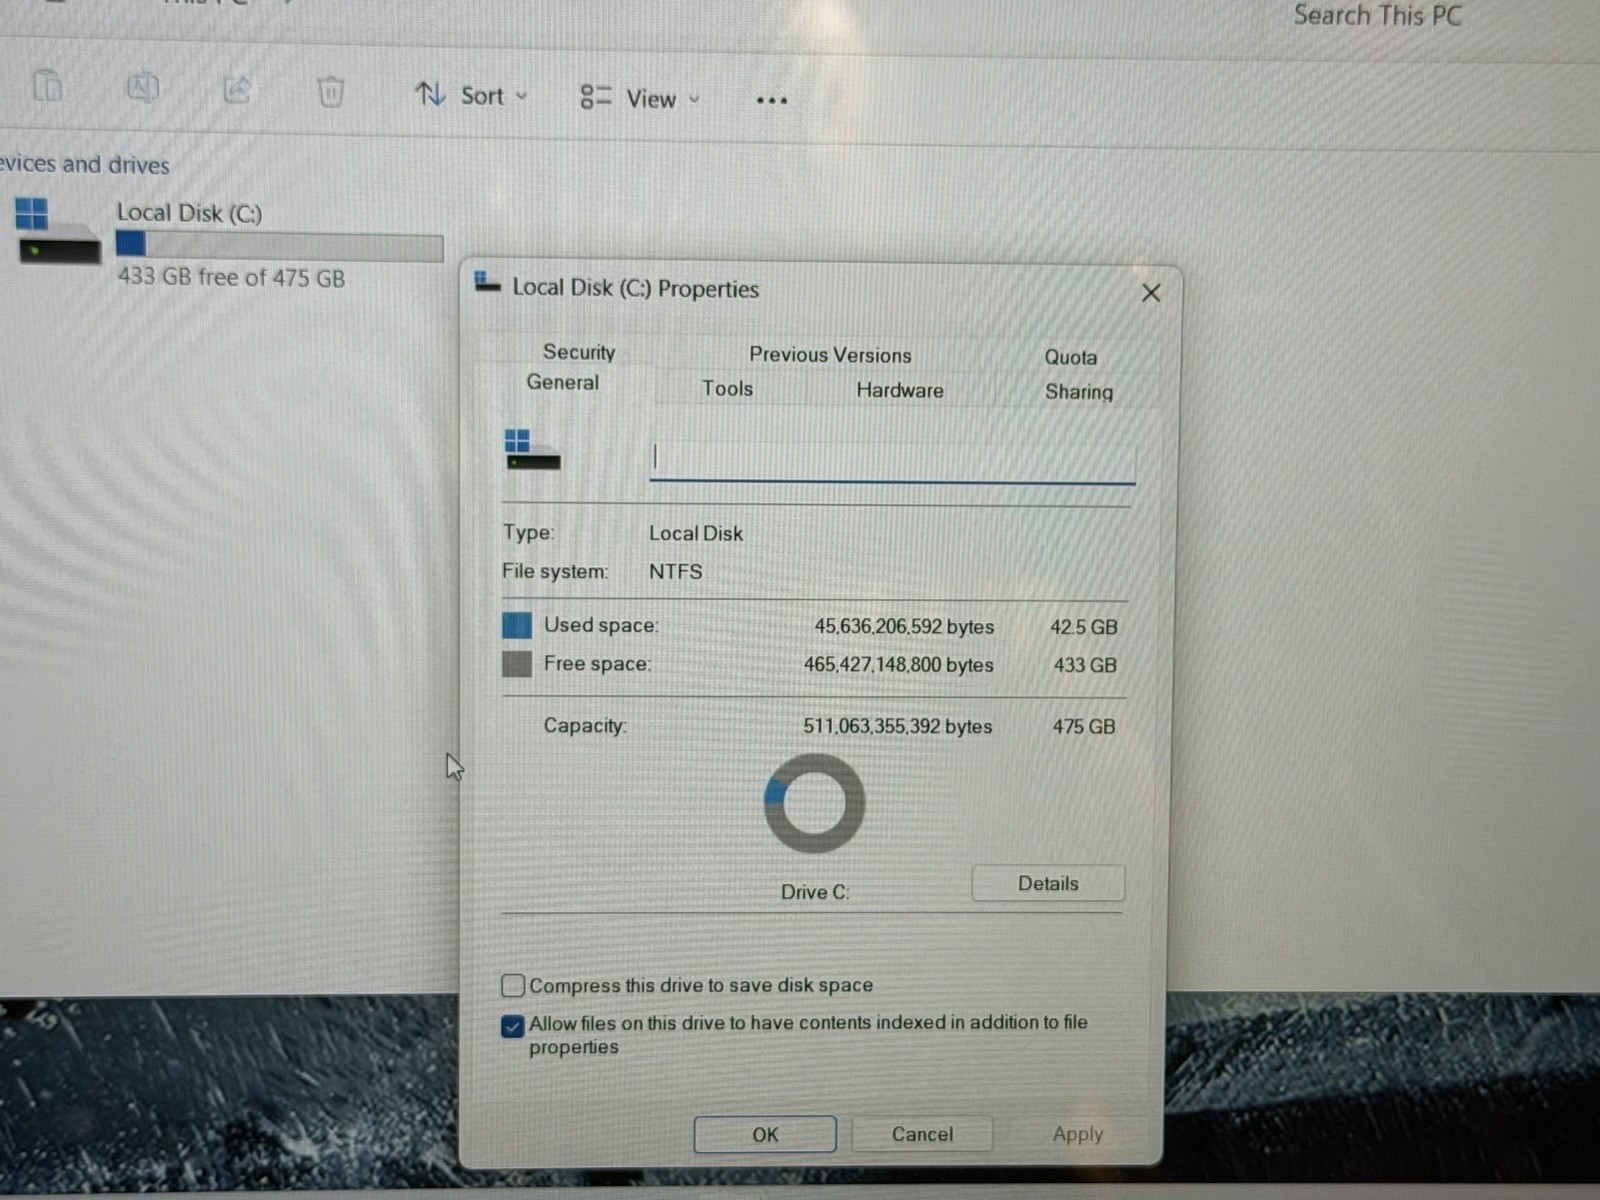Click '433 GB free of 475 GB' text
The width and height of the screenshot is (1600, 1200).
pyautogui.click(x=231, y=277)
